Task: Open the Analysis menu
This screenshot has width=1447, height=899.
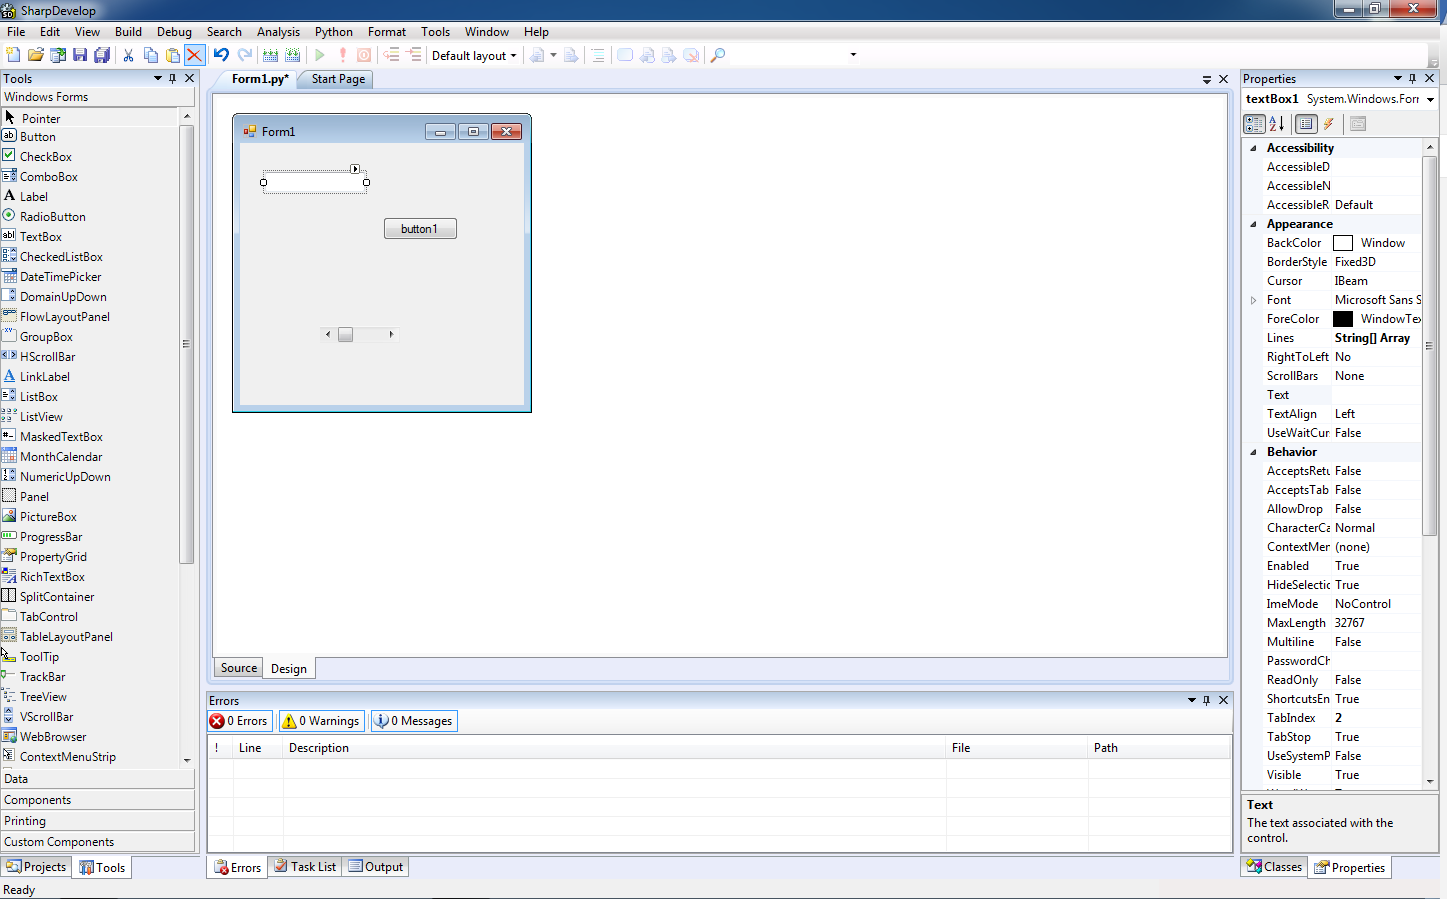Action: coord(278,31)
